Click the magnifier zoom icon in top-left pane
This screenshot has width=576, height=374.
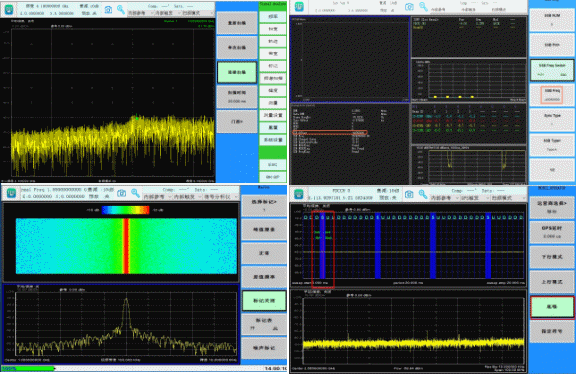tap(121, 10)
